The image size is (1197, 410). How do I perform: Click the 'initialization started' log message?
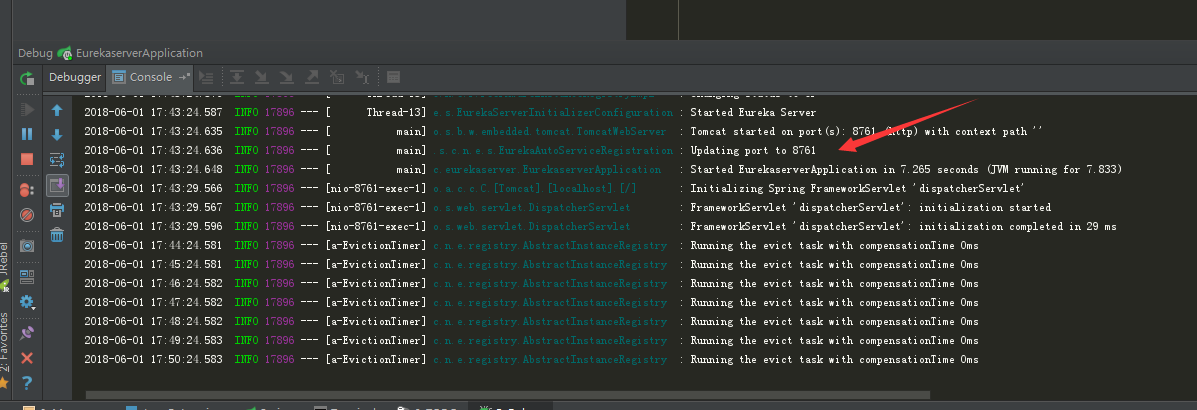tap(870, 208)
